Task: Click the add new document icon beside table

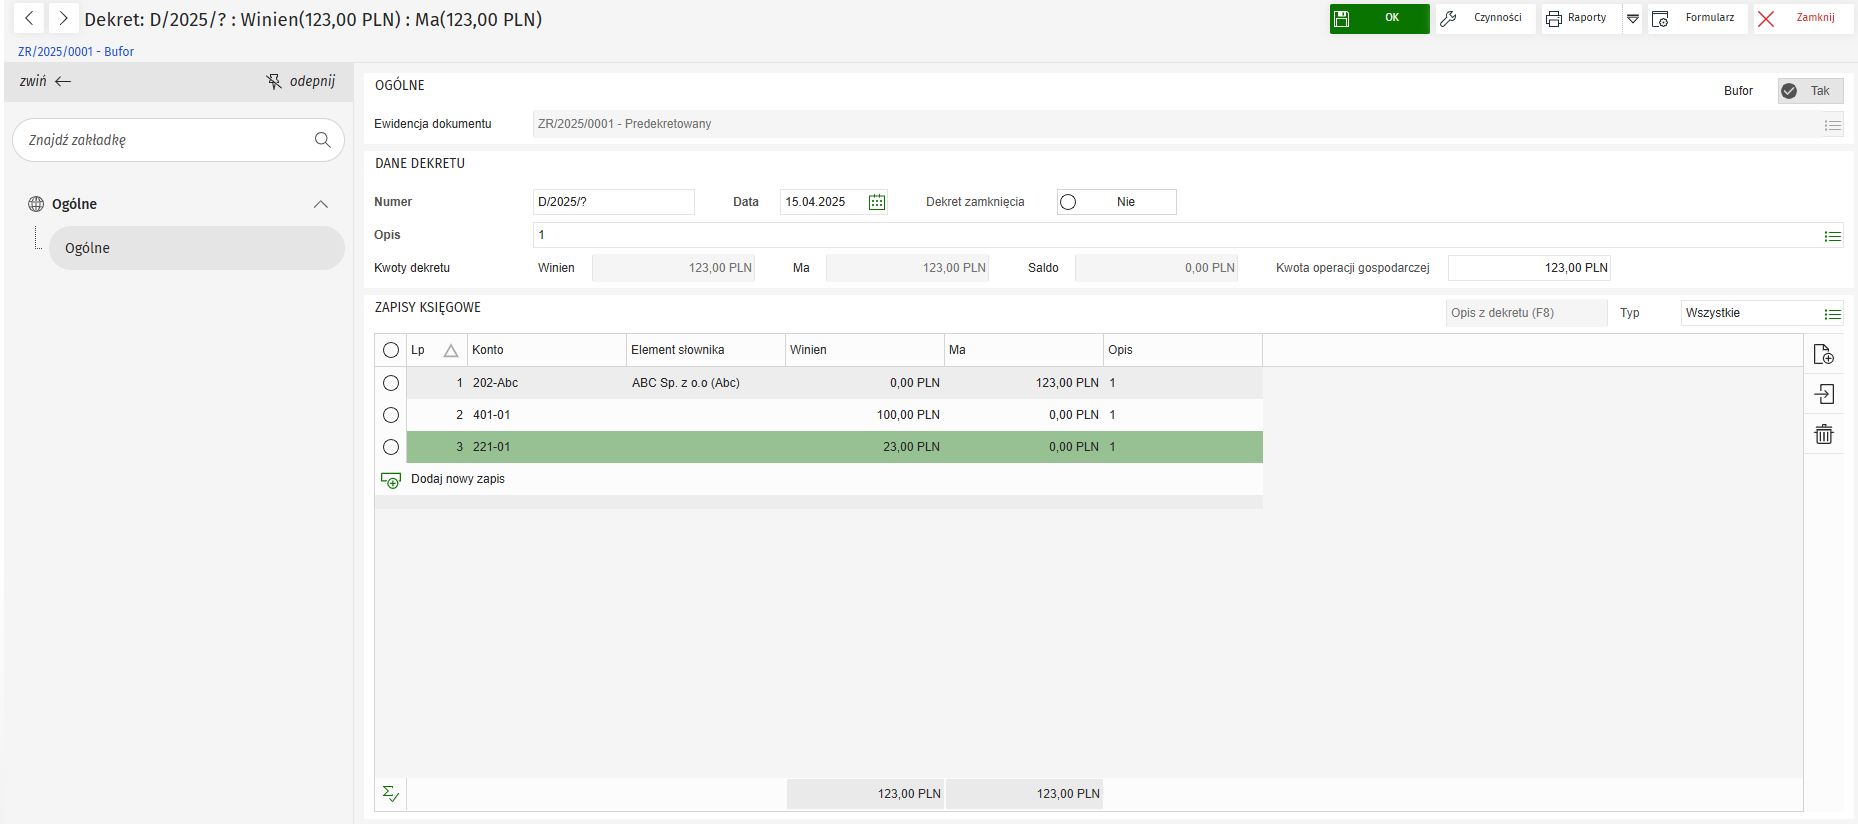Action: coord(1823,354)
